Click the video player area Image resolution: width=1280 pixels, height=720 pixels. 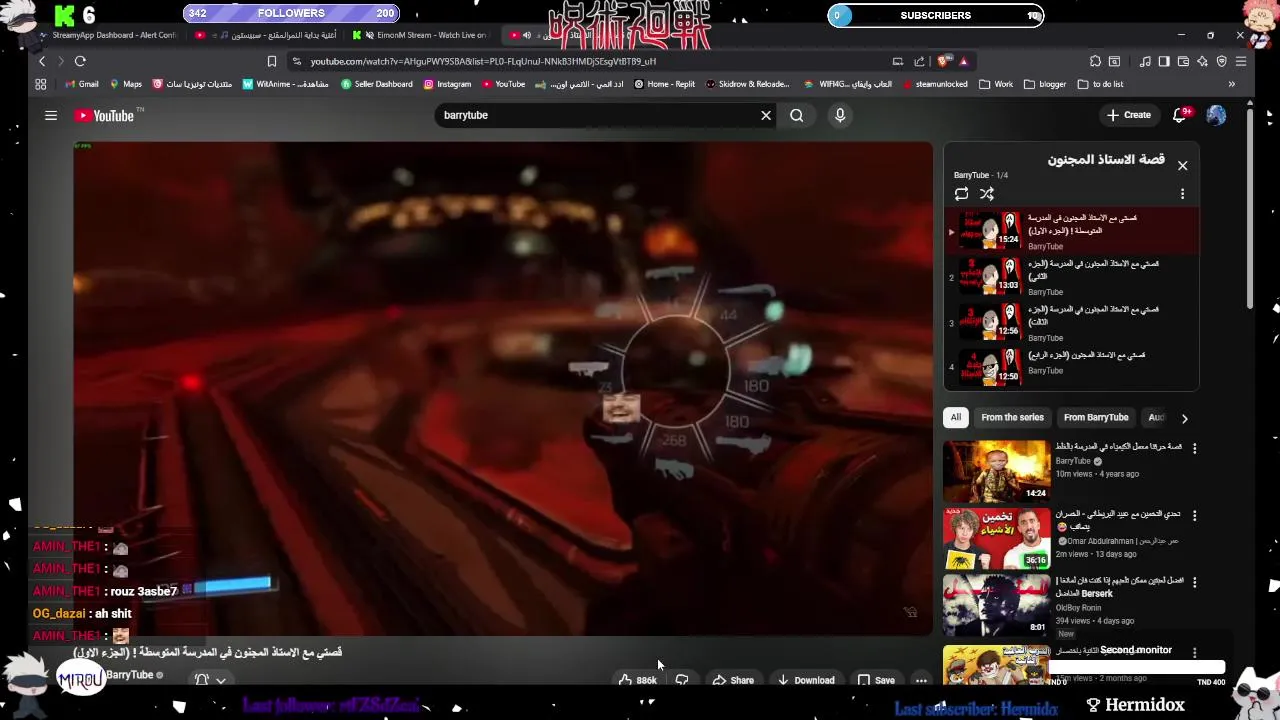(503, 388)
